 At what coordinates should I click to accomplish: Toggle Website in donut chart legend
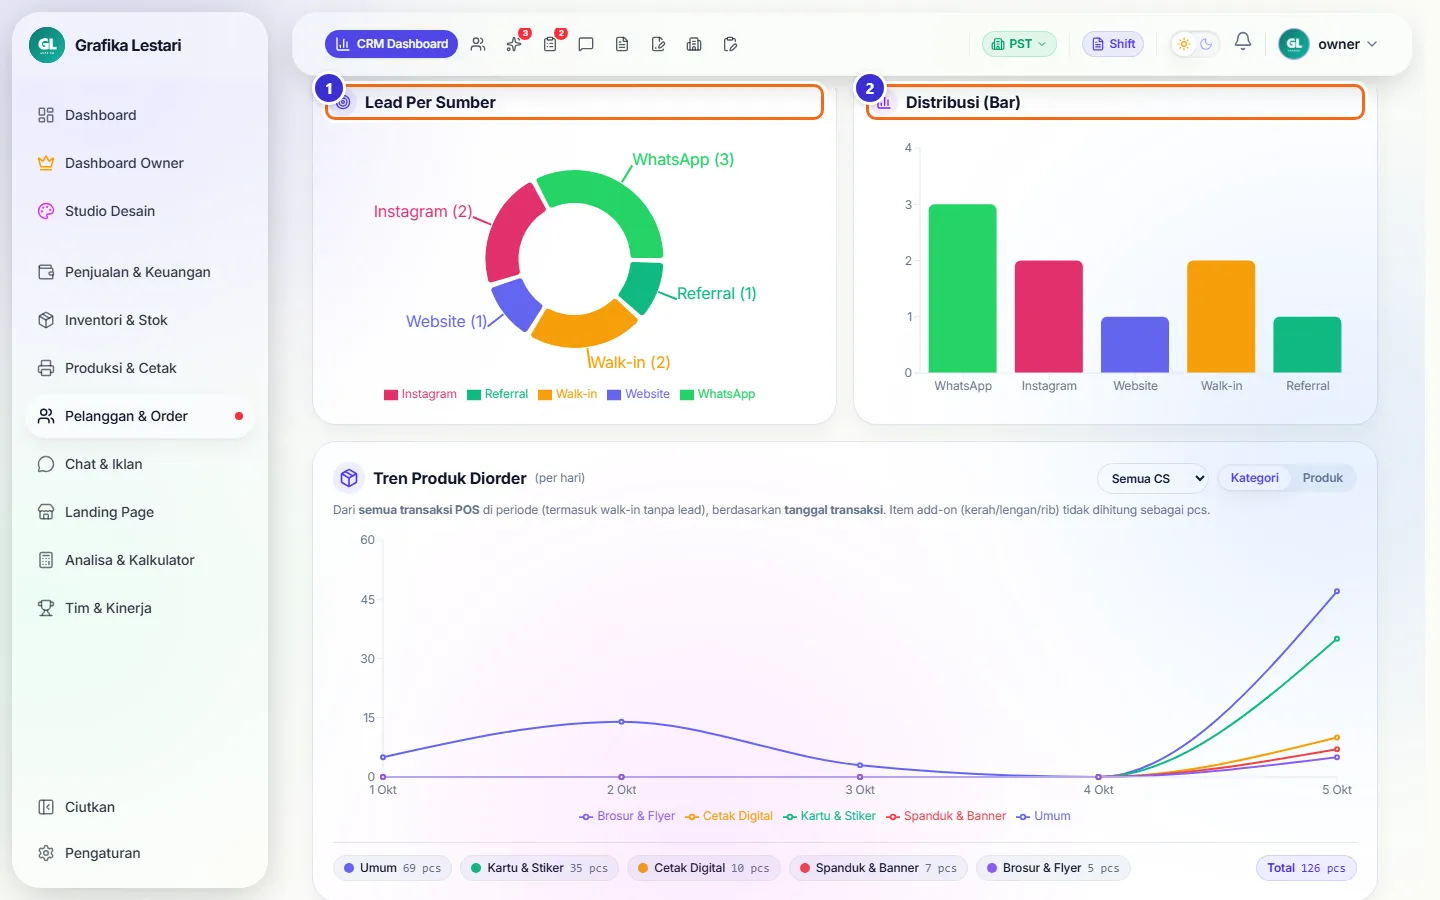pos(638,394)
